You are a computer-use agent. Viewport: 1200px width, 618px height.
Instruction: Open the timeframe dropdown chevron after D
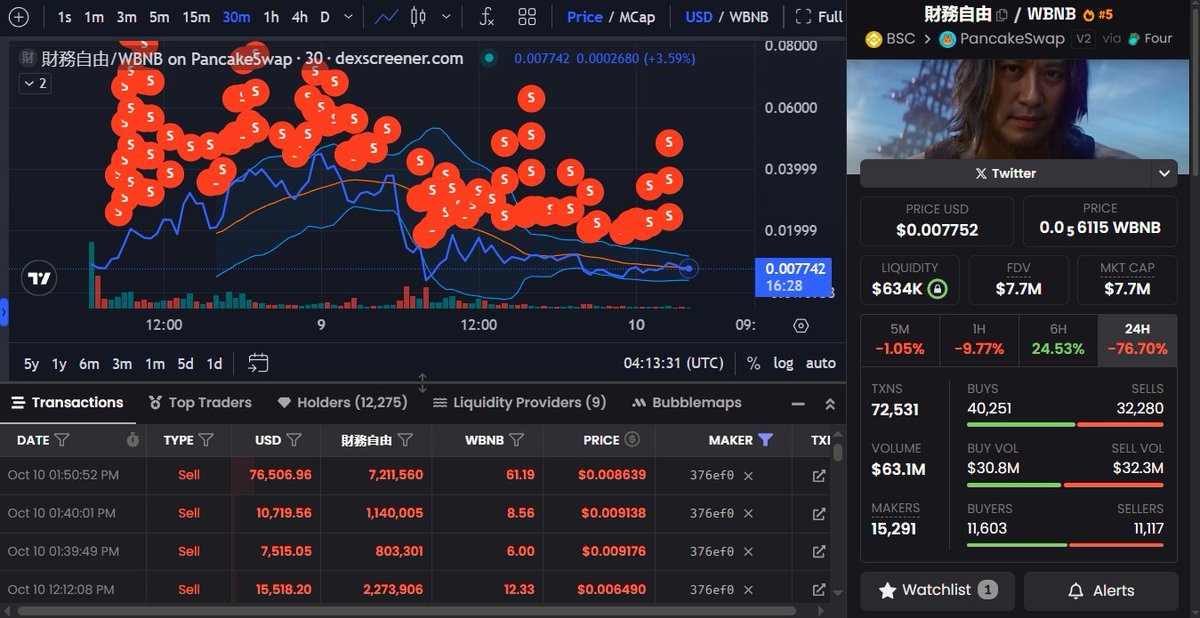click(x=347, y=17)
